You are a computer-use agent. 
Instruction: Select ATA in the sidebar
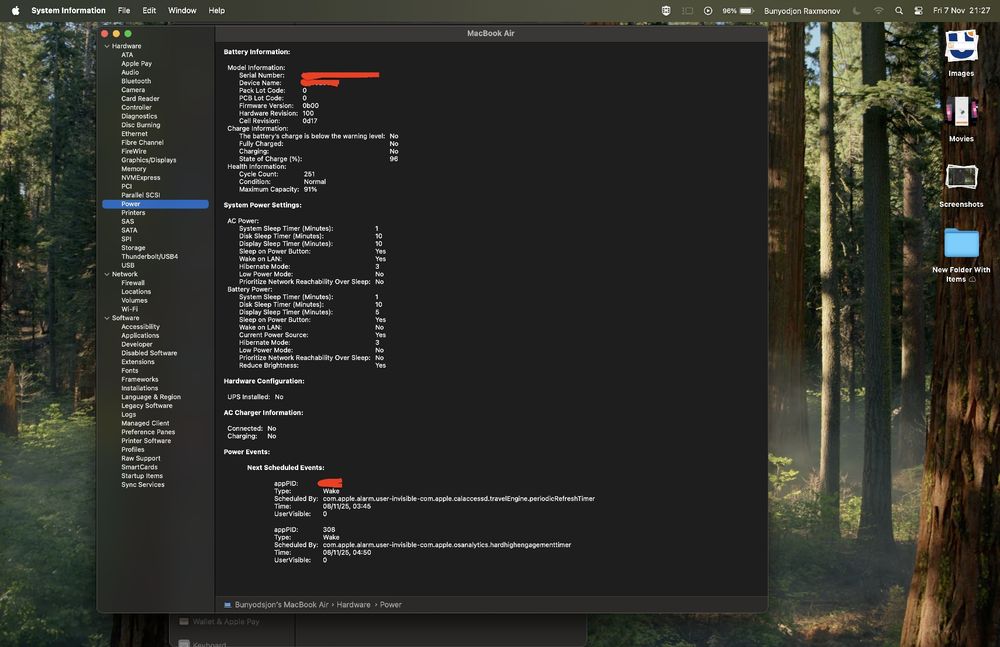tap(127, 55)
